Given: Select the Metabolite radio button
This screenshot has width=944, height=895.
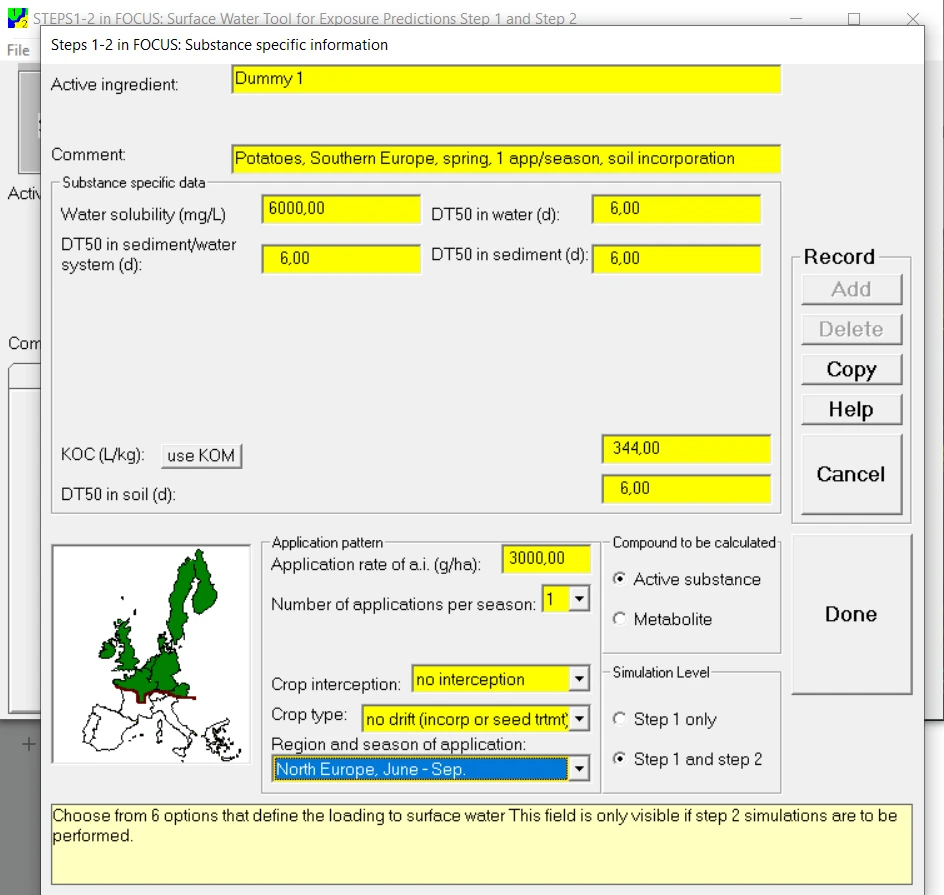Looking at the screenshot, I should point(621,619).
